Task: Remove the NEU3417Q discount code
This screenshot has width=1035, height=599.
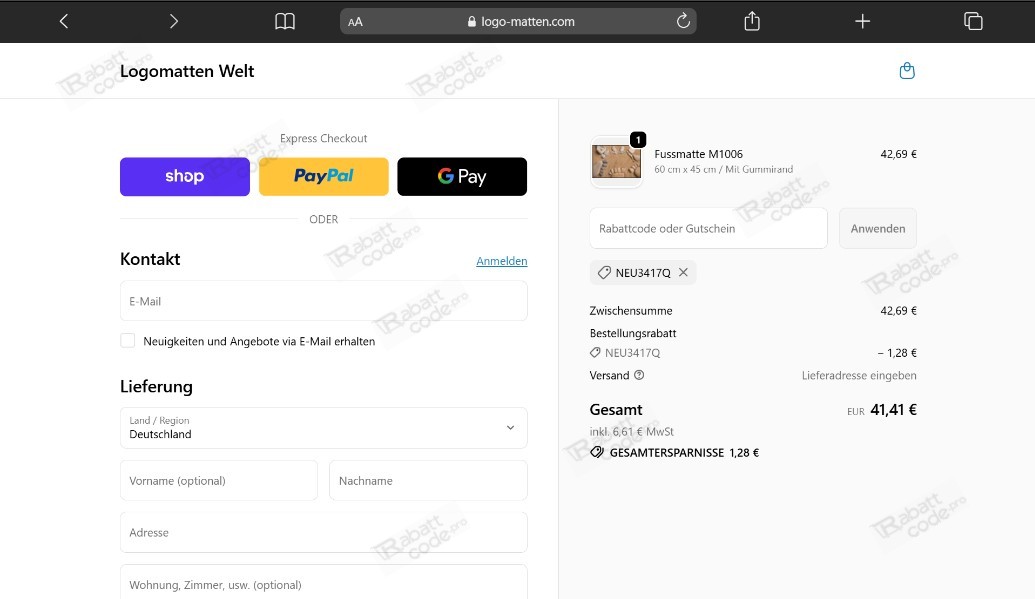Action: tap(683, 272)
